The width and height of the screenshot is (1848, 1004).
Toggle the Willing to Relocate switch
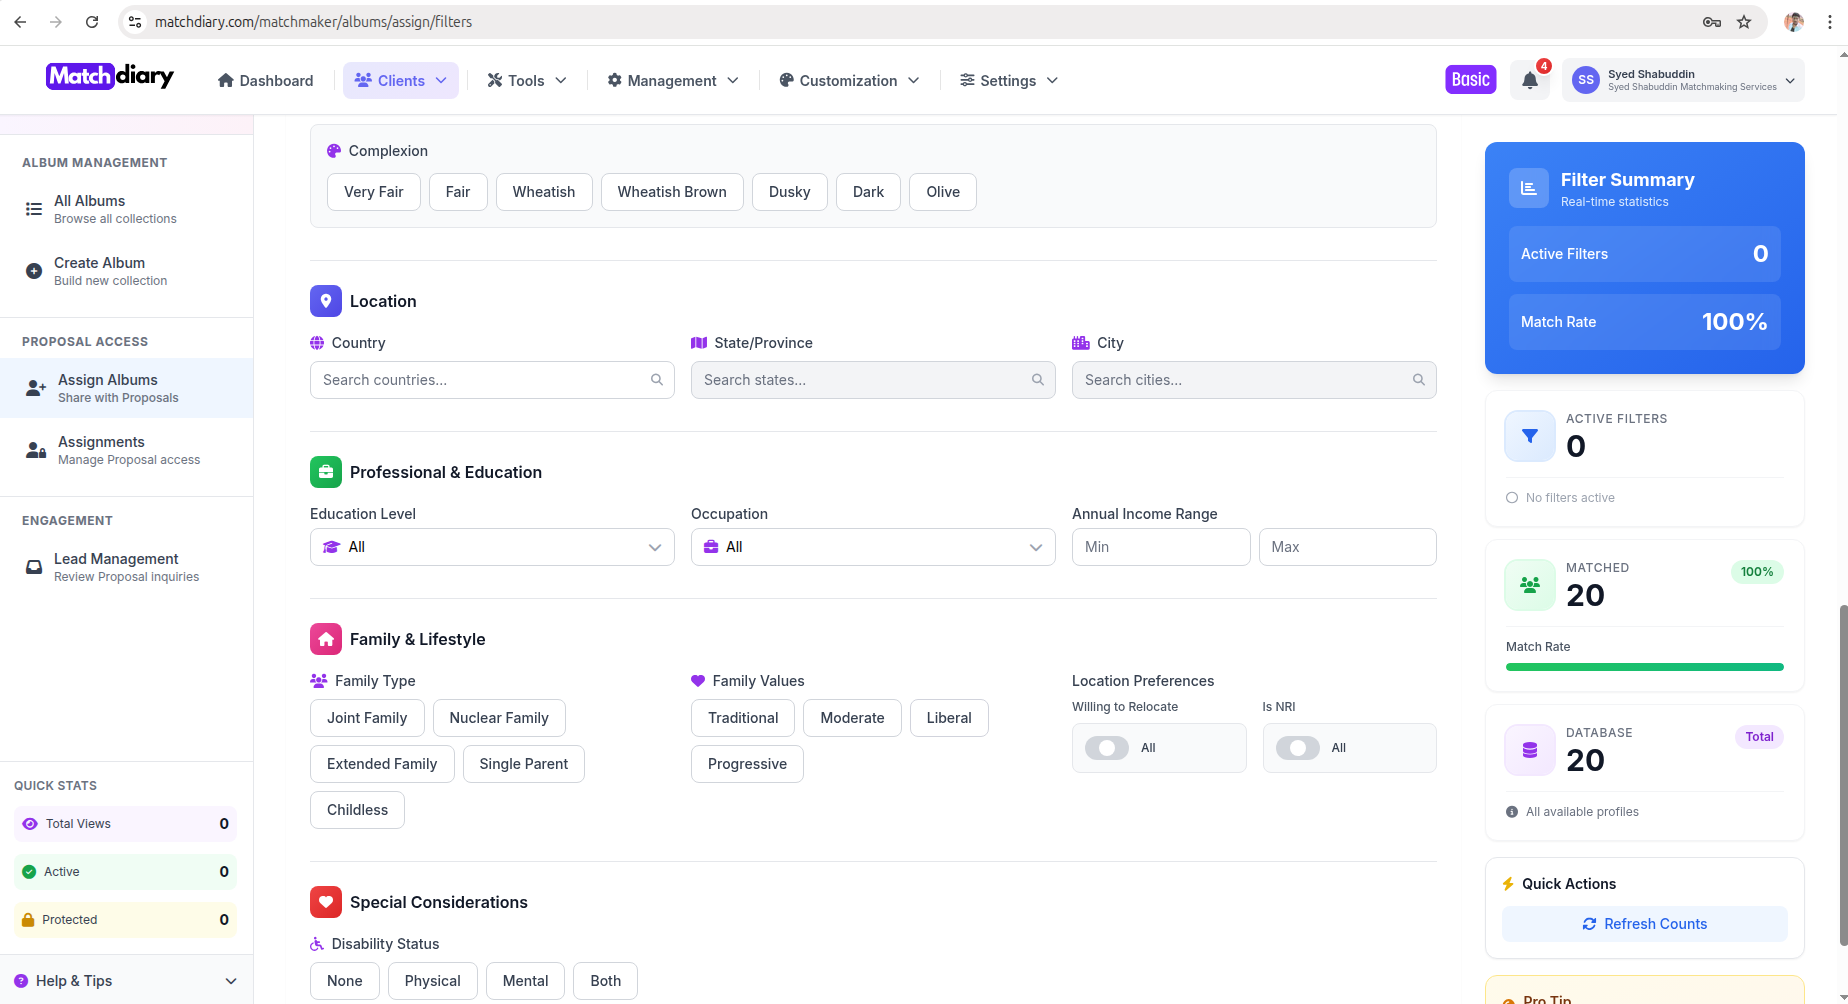(1107, 748)
